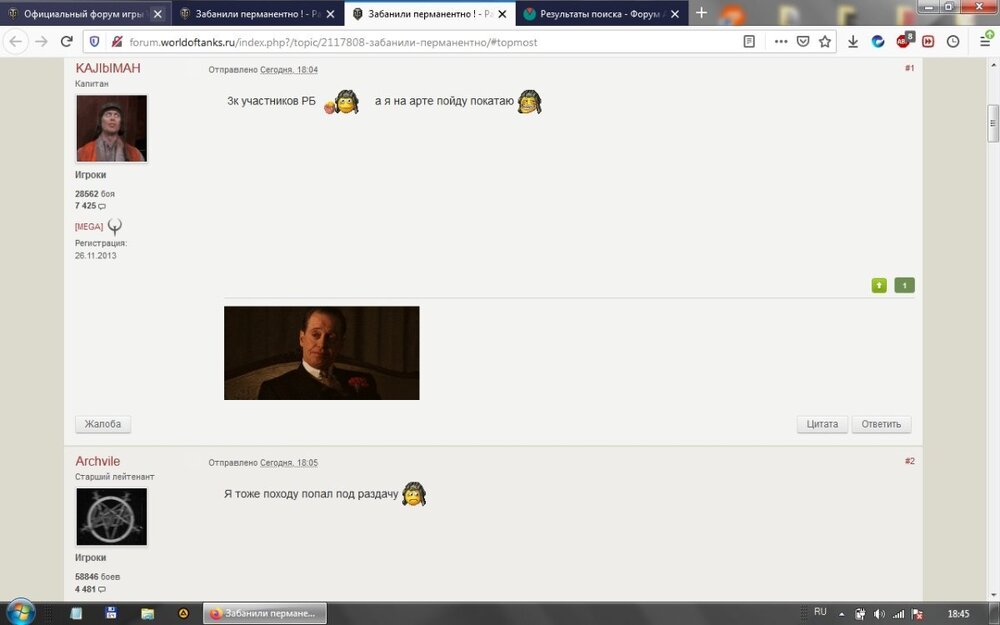Click the MEGA clan emblem icon

point(115,226)
